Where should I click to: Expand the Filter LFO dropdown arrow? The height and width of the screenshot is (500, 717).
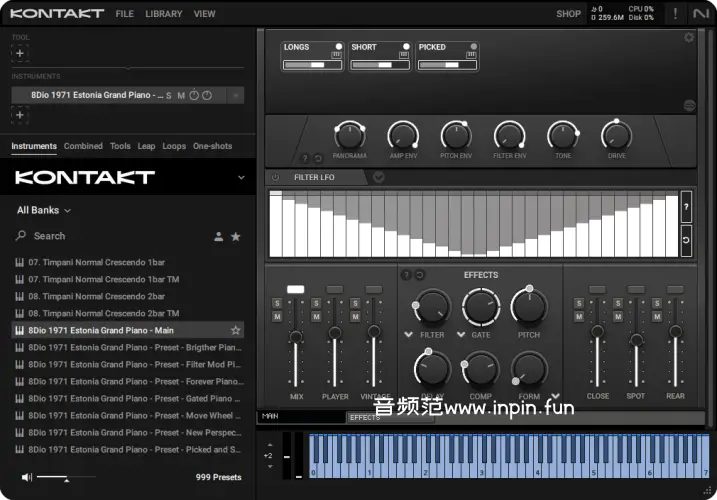[378, 178]
